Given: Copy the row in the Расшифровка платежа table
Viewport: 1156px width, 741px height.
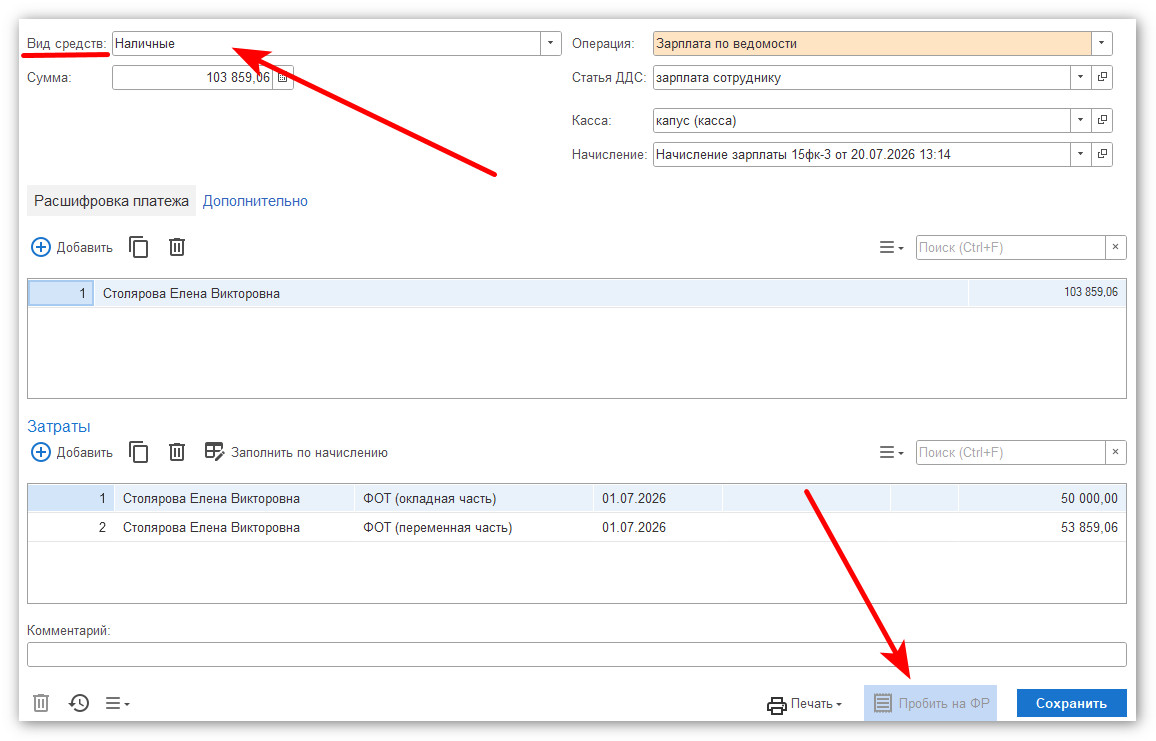Looking at the screenshot, I should click(x=139, y=247).
